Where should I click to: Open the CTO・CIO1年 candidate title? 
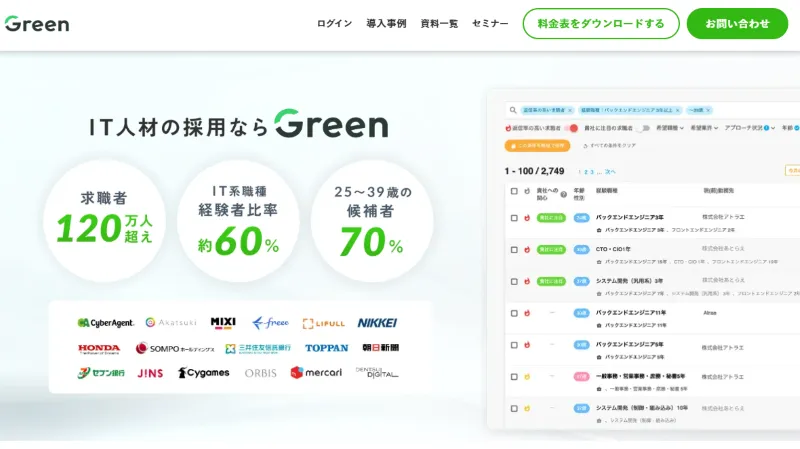613,249
